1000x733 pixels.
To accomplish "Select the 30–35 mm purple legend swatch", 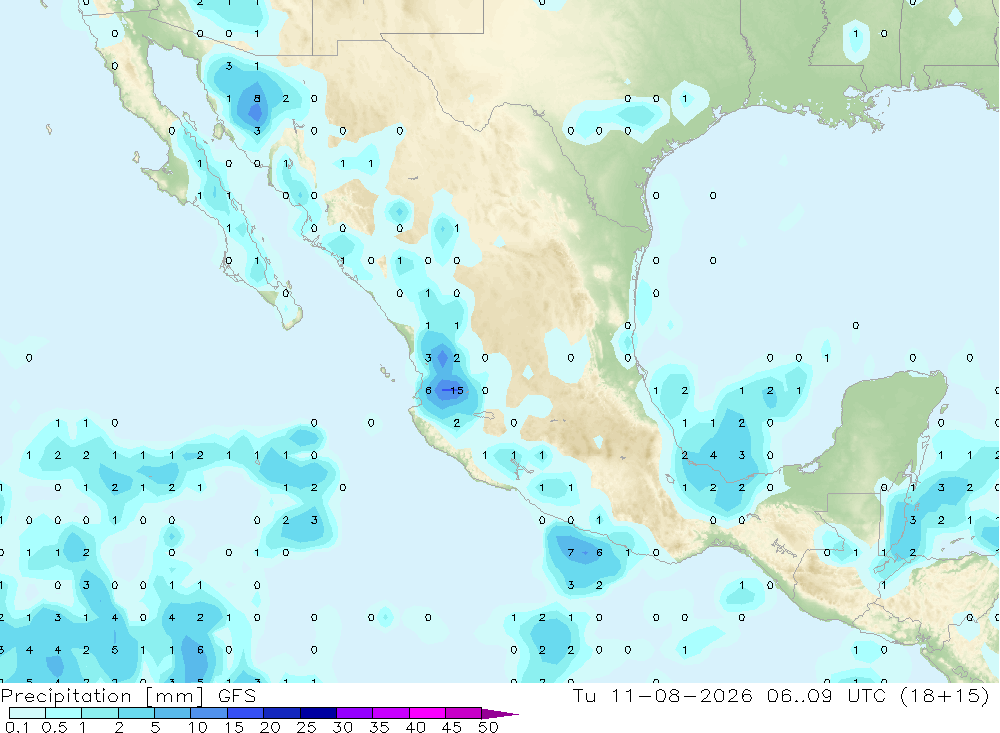I will [354, 713].
